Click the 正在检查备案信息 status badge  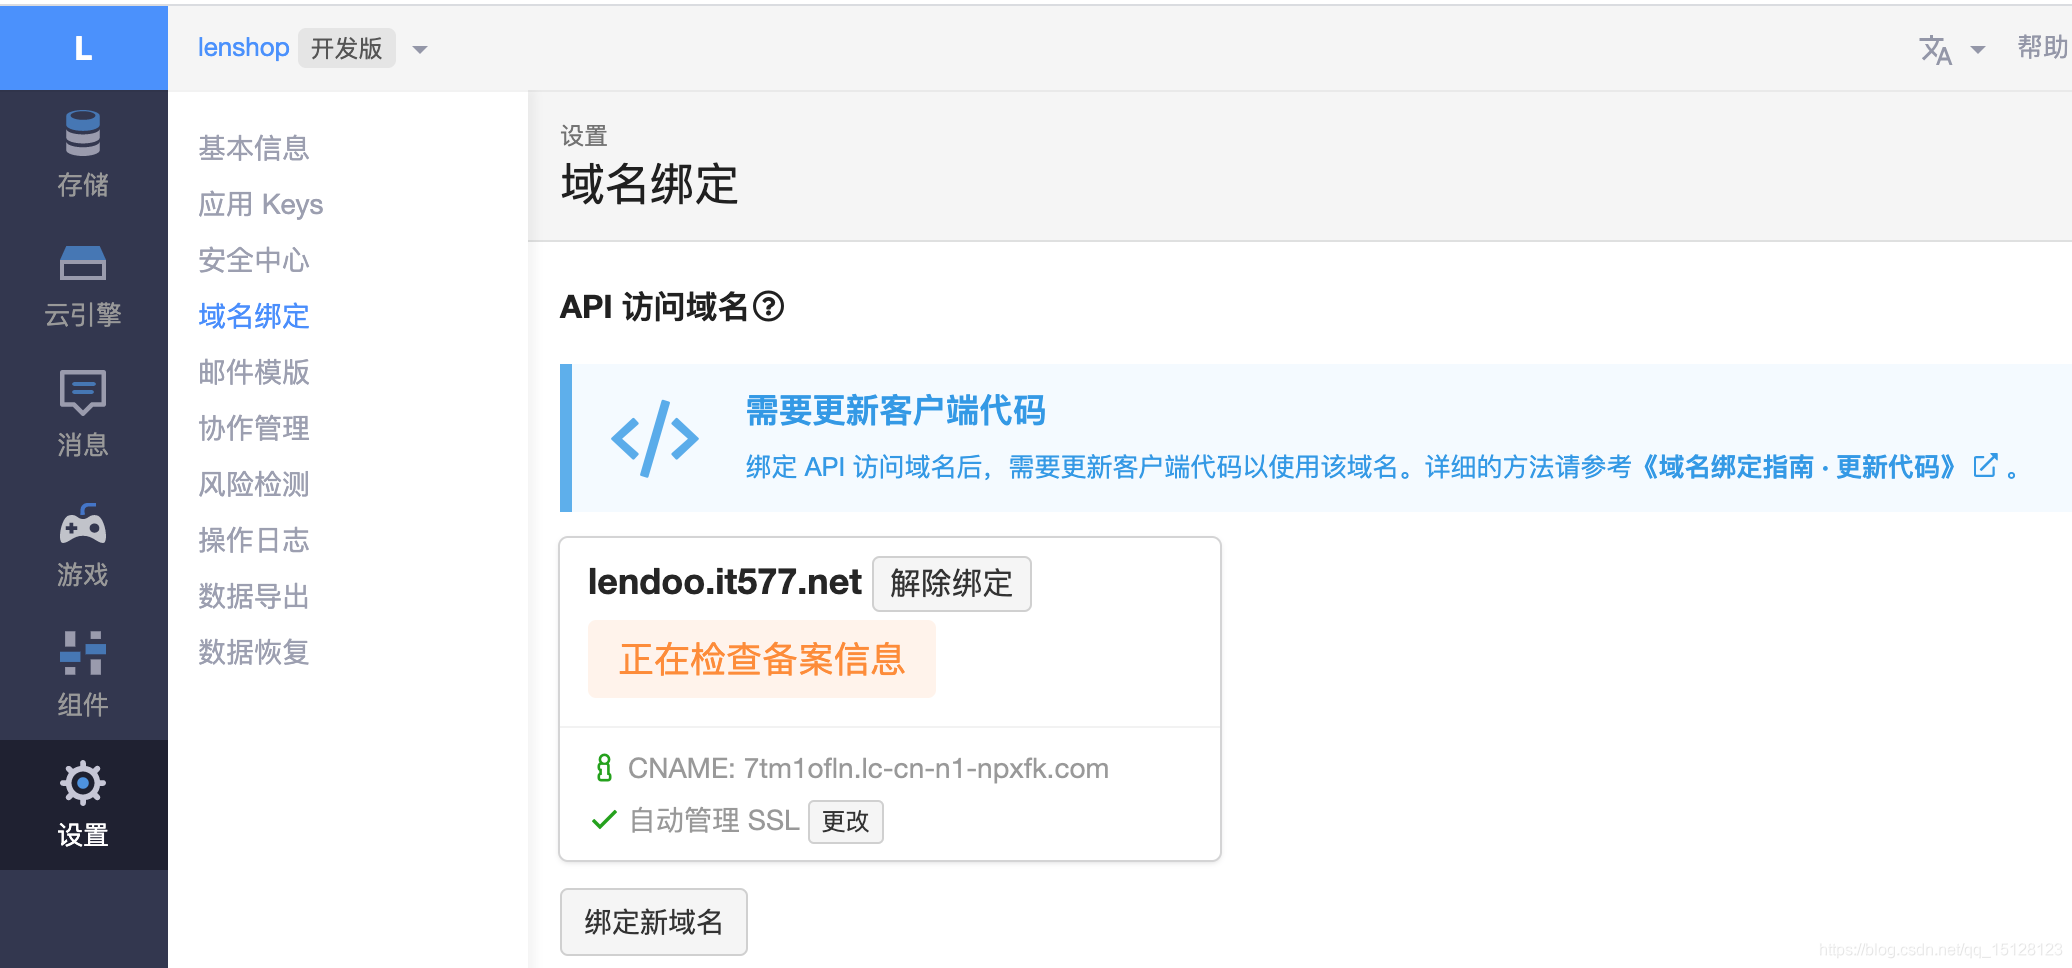[x=762, y=659]
